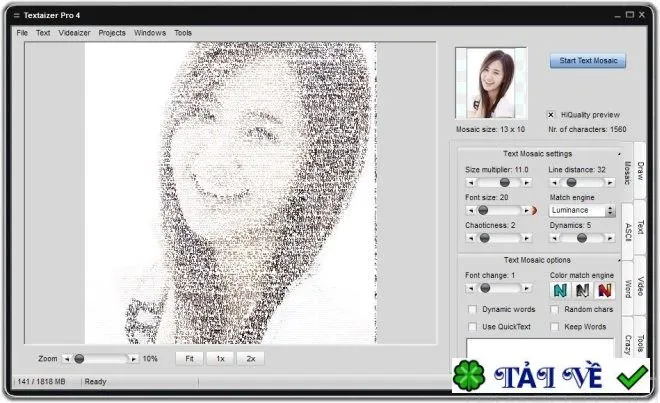Increase Chaoticness with right arrow

tap(526, 238)
